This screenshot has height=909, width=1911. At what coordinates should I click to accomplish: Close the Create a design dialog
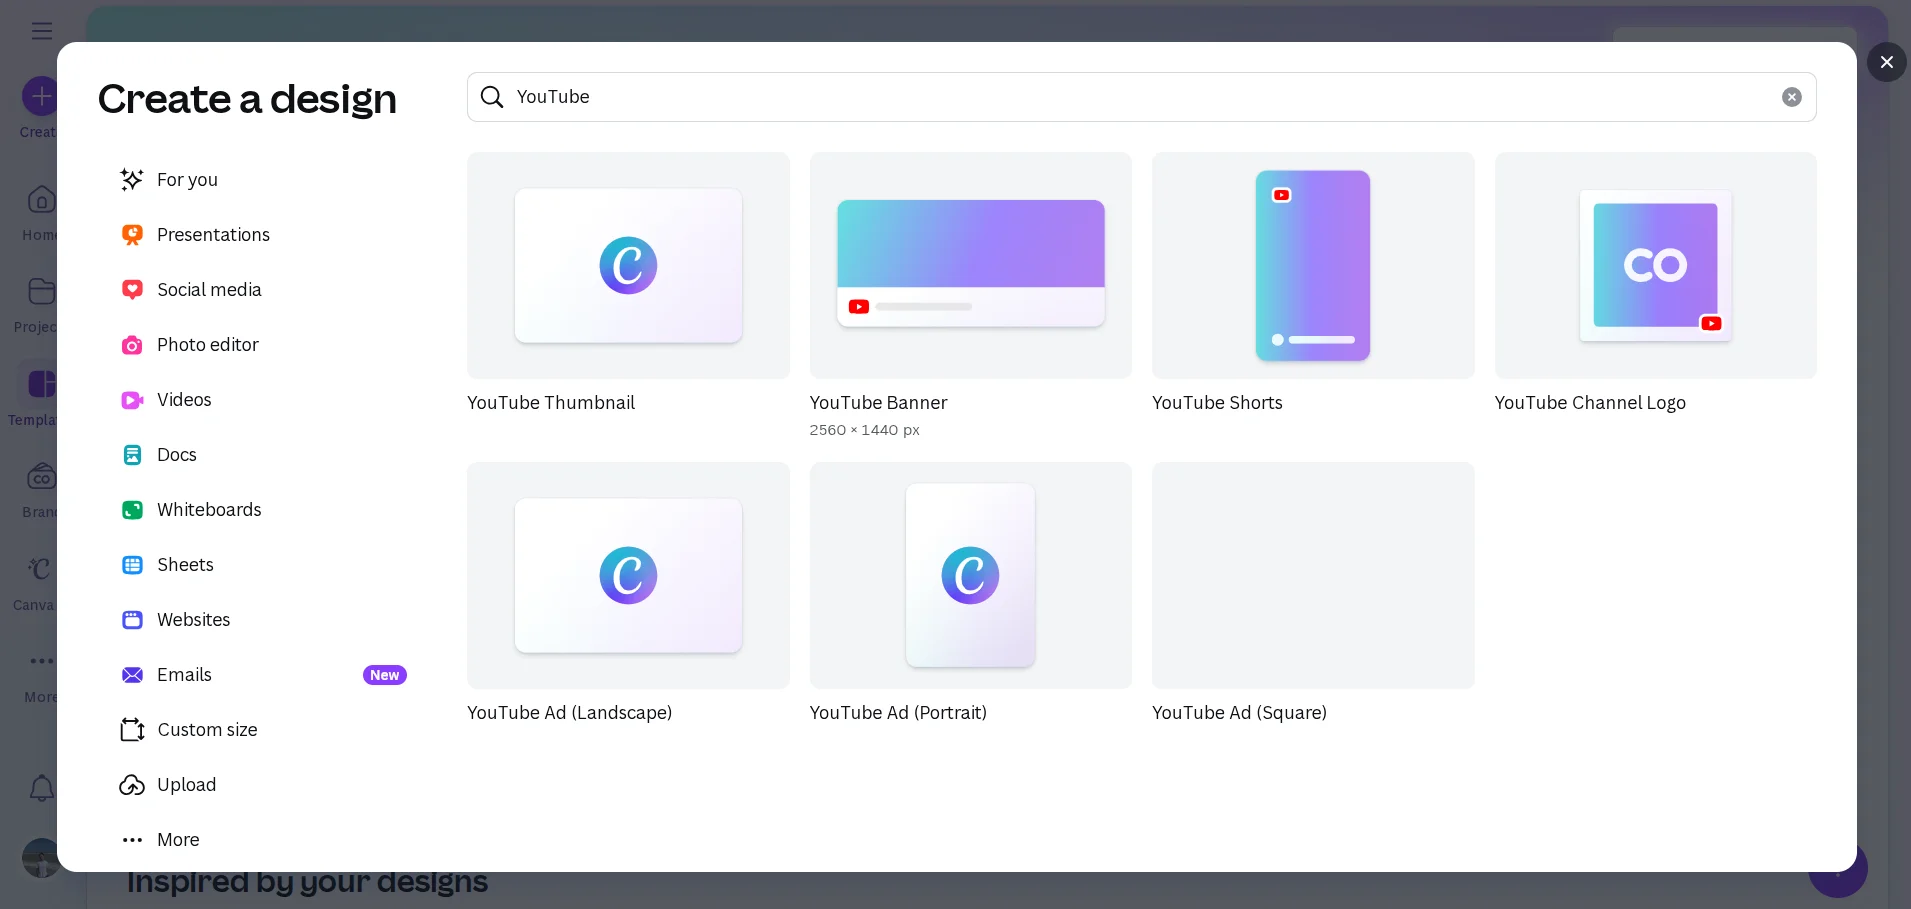coord(1886,61)
